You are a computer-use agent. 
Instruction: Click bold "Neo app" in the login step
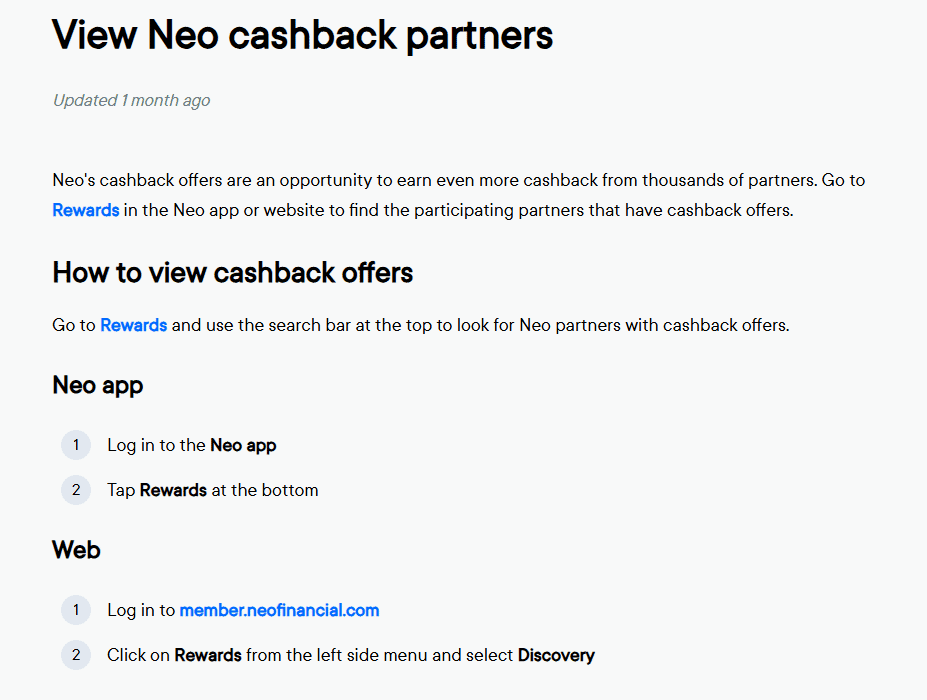(x=243, y=445)
